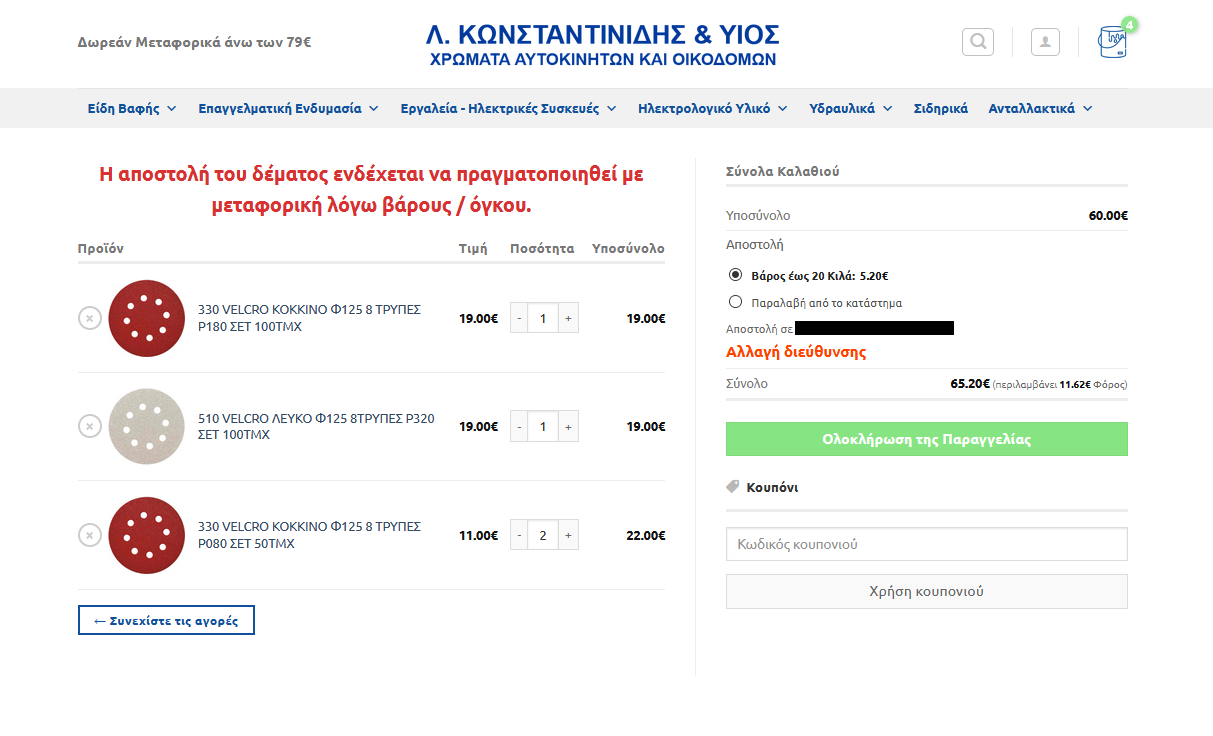
Task: Click Ολοκλήρωση της Παραγγελίας button
Action: pyautogui.click(x=926, y=438)
